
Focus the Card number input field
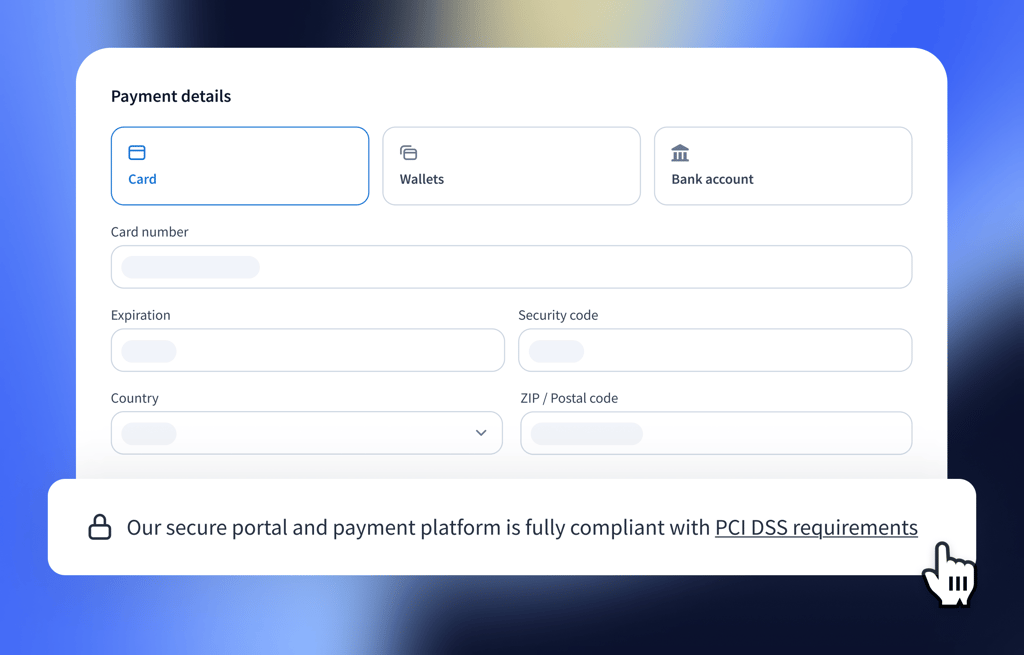511,267
